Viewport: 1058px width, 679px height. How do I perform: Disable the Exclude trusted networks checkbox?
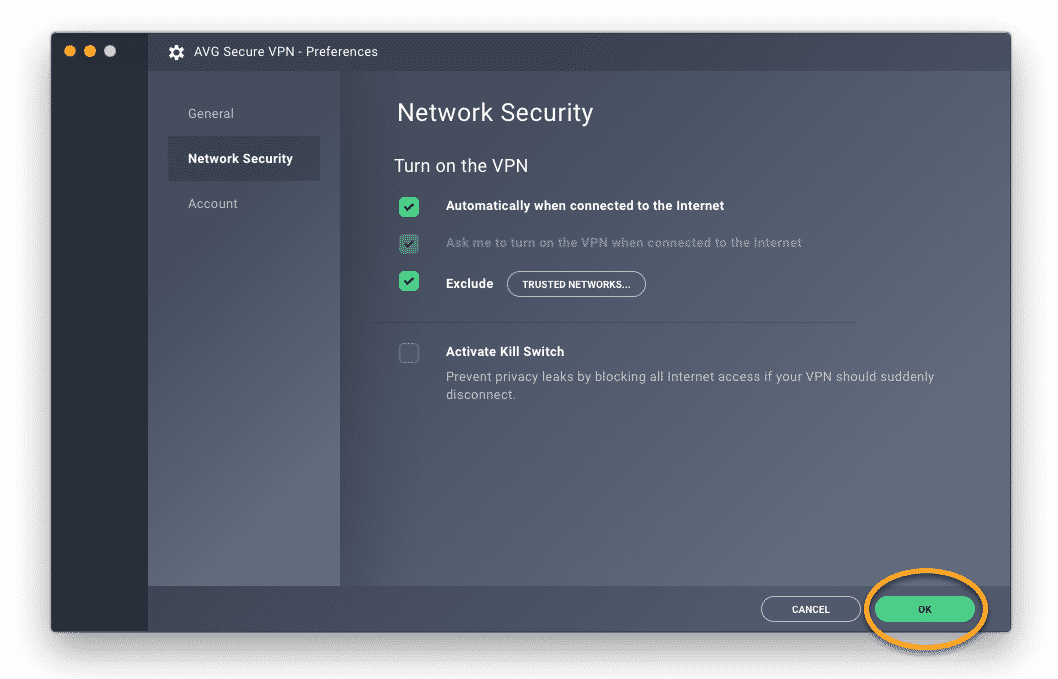(409, 282)
